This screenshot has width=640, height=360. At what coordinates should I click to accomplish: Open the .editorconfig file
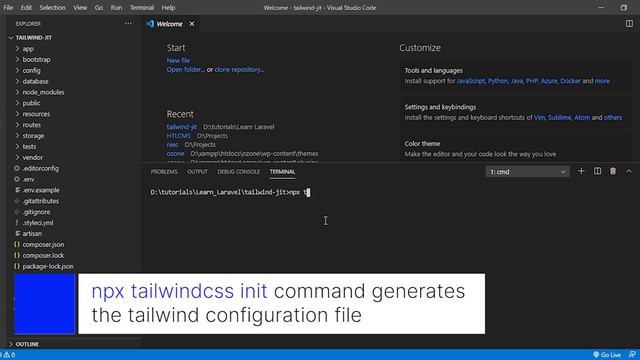pos(40,169)
